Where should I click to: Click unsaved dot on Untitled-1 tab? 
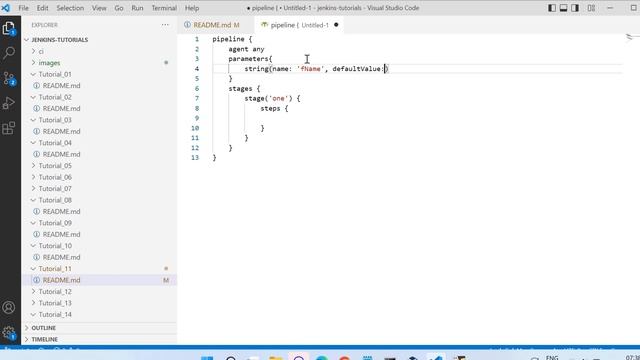click(336, 25)
